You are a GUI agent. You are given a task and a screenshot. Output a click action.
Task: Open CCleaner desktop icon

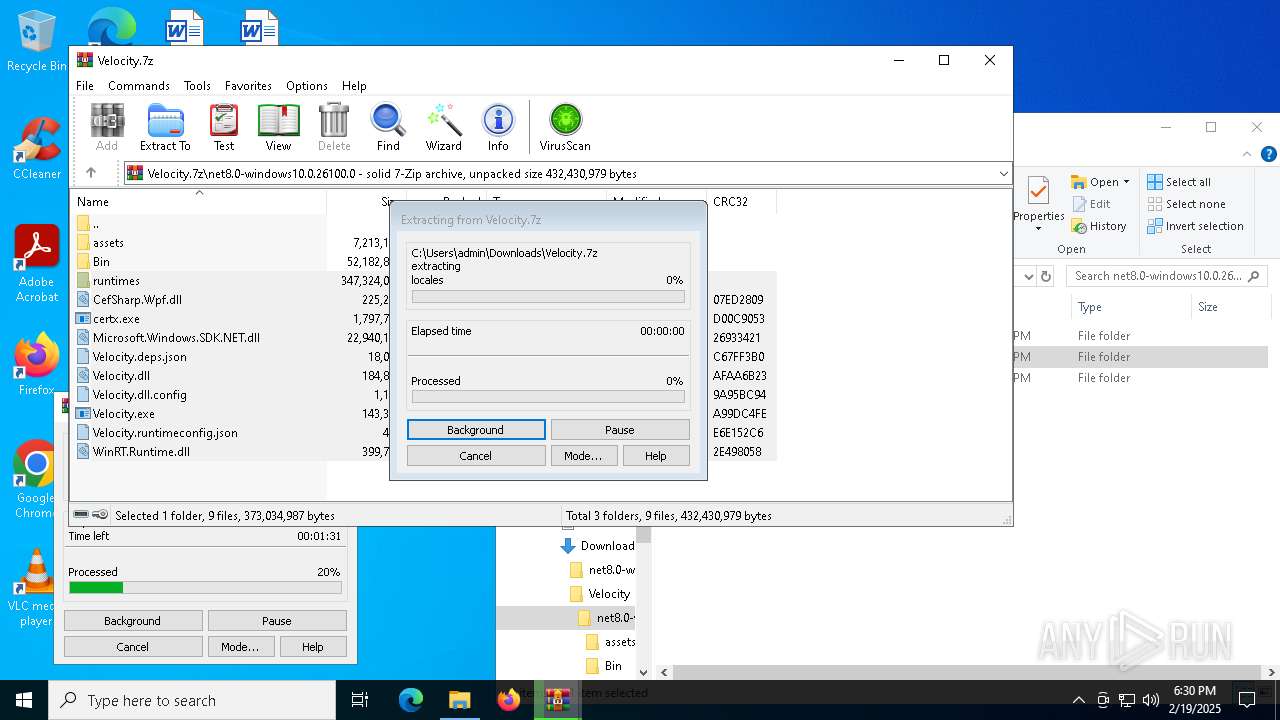point(36,148)
